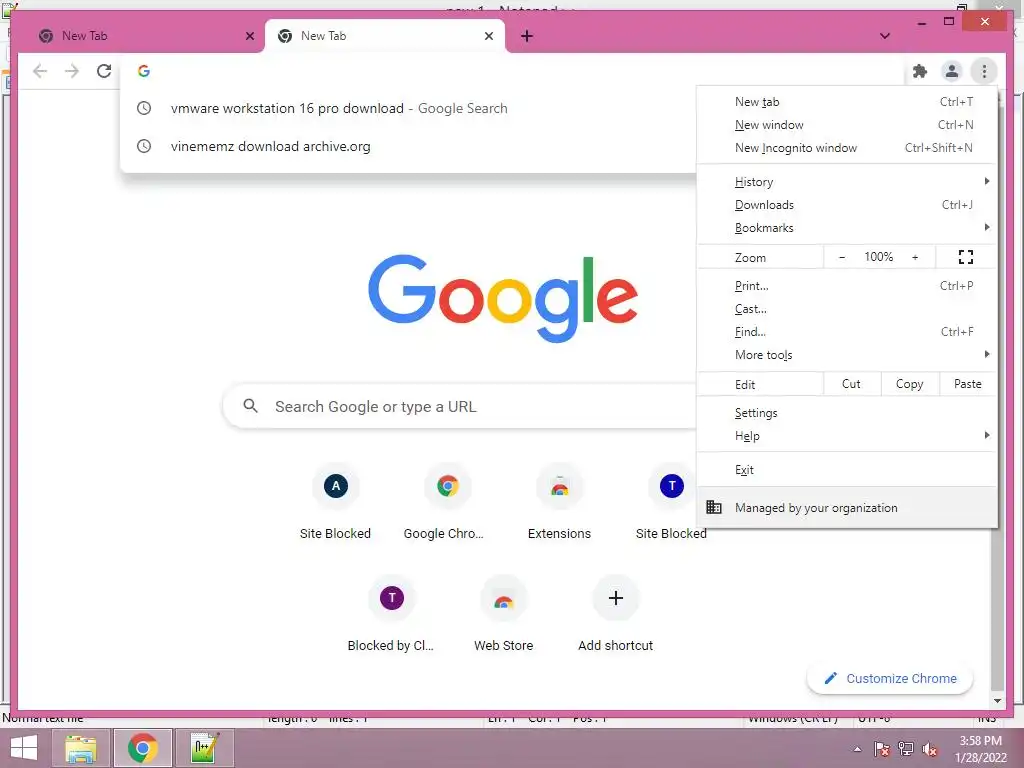The image size is (1024, 768).
Task: Open the tab search chevron
Action: 884,36
